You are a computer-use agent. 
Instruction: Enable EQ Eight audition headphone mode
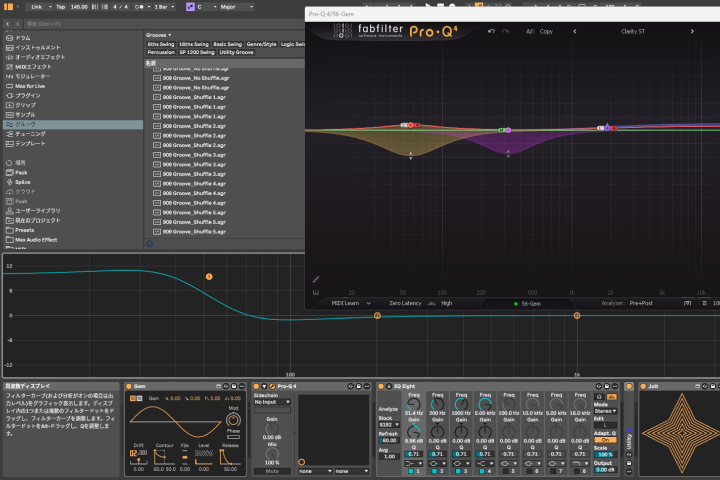point(599,397)
